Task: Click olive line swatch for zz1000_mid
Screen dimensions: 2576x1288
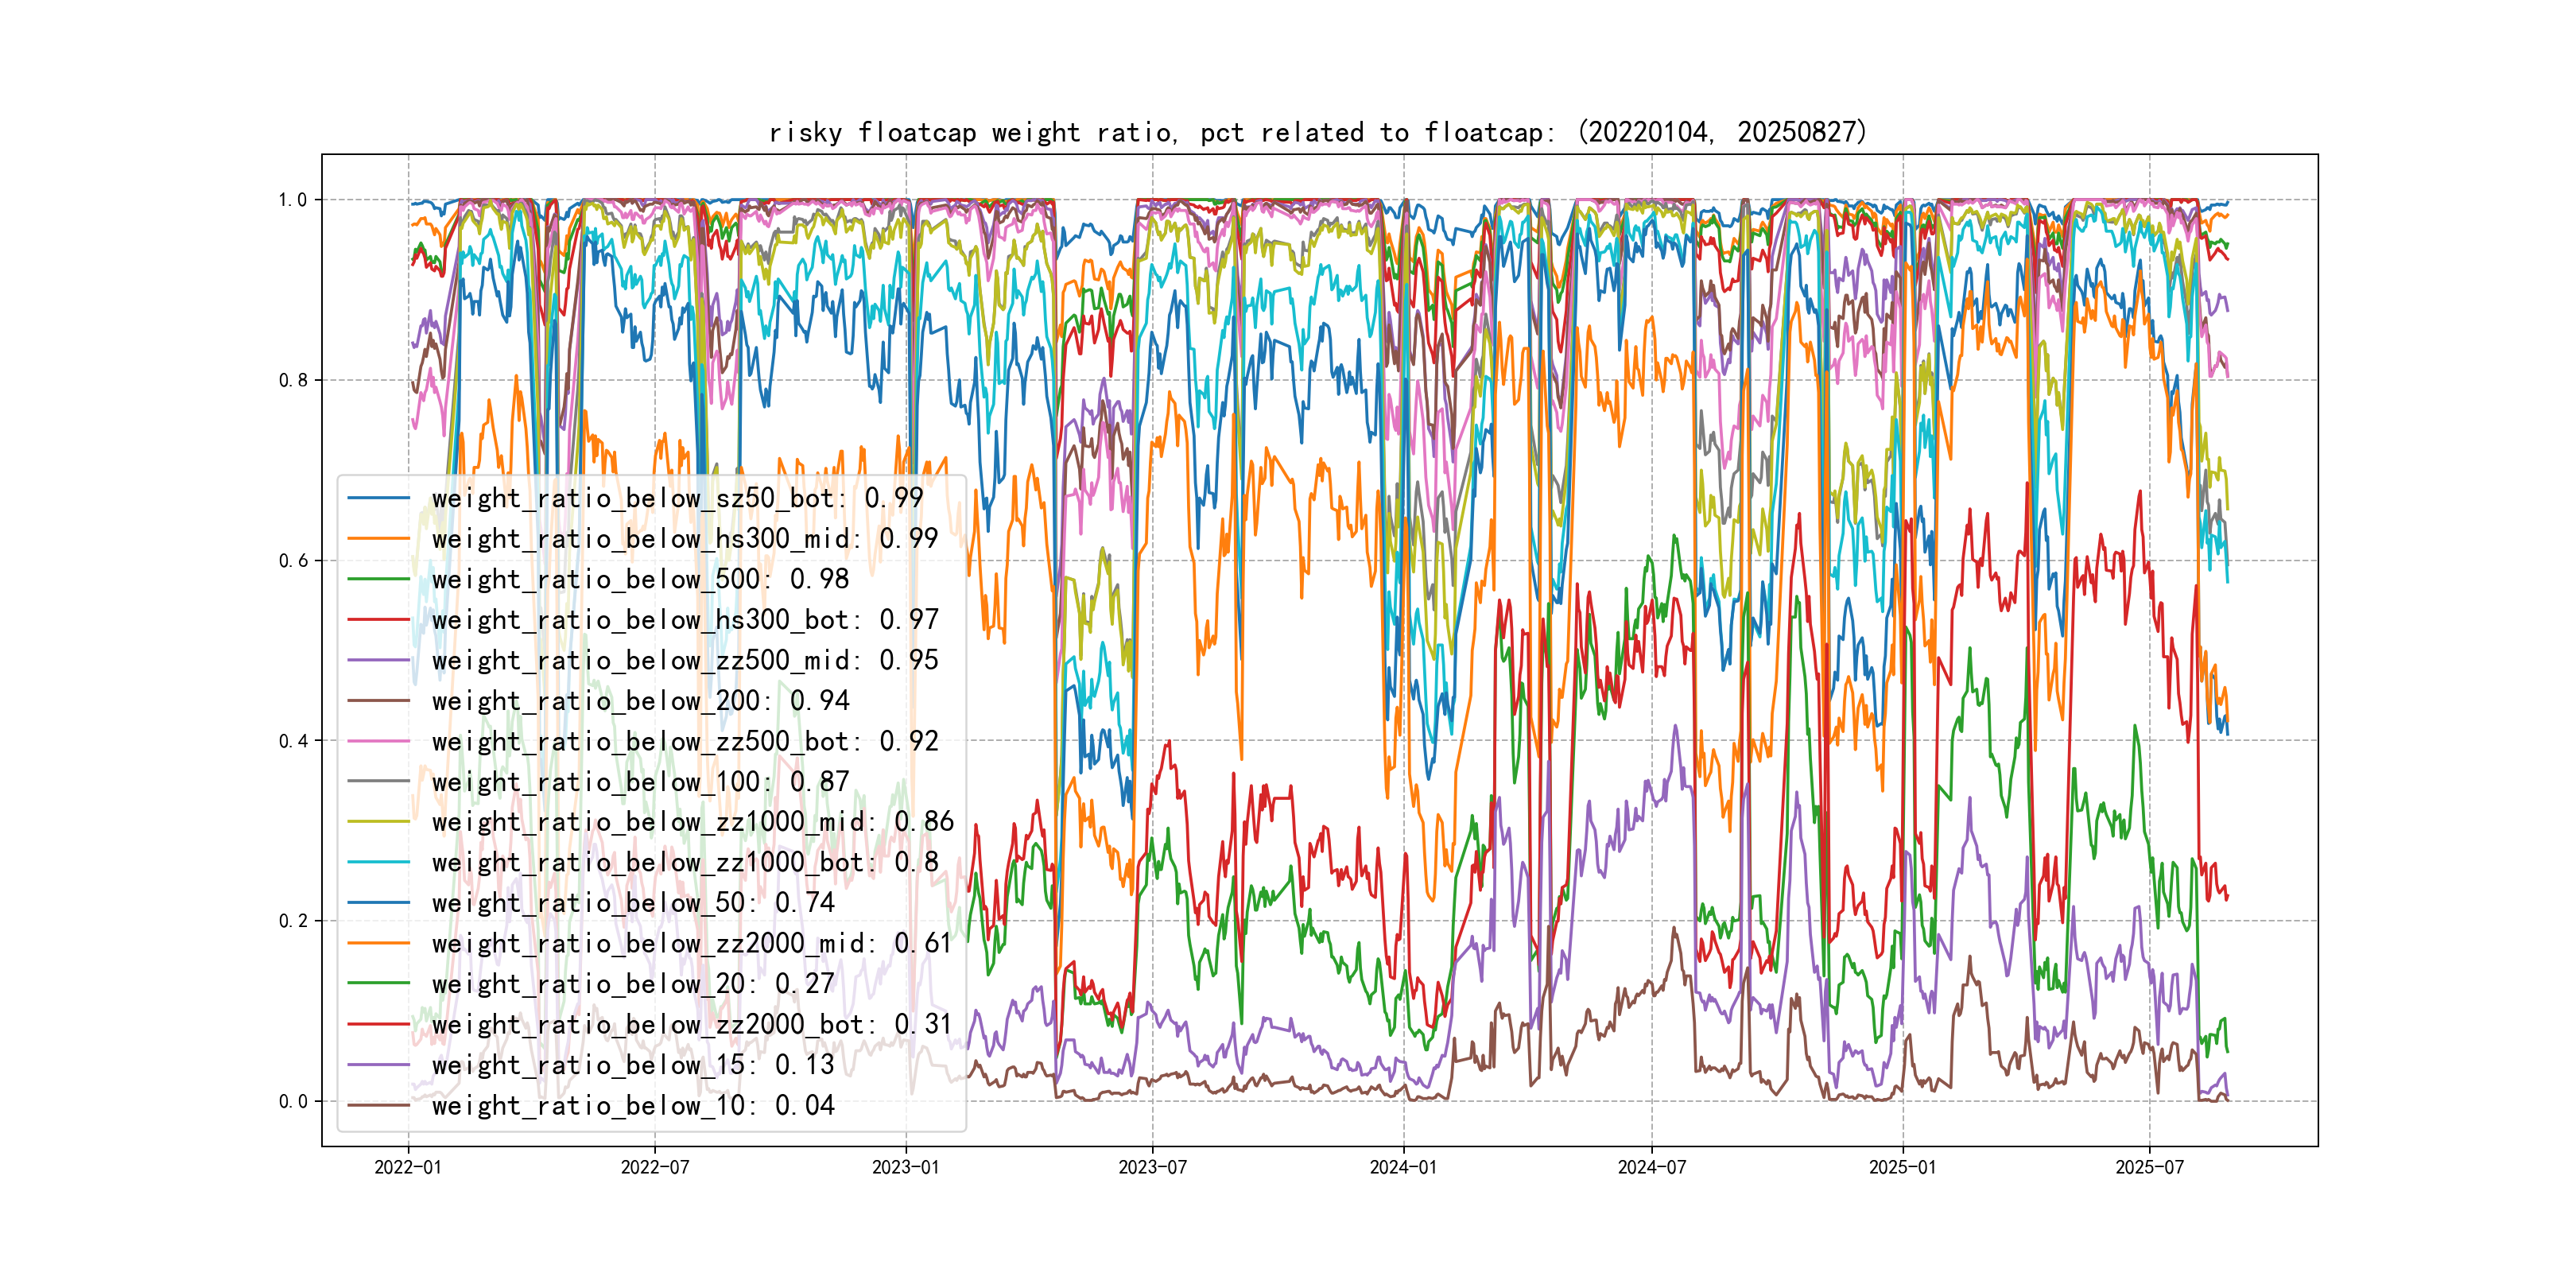Action: point(379,822)
